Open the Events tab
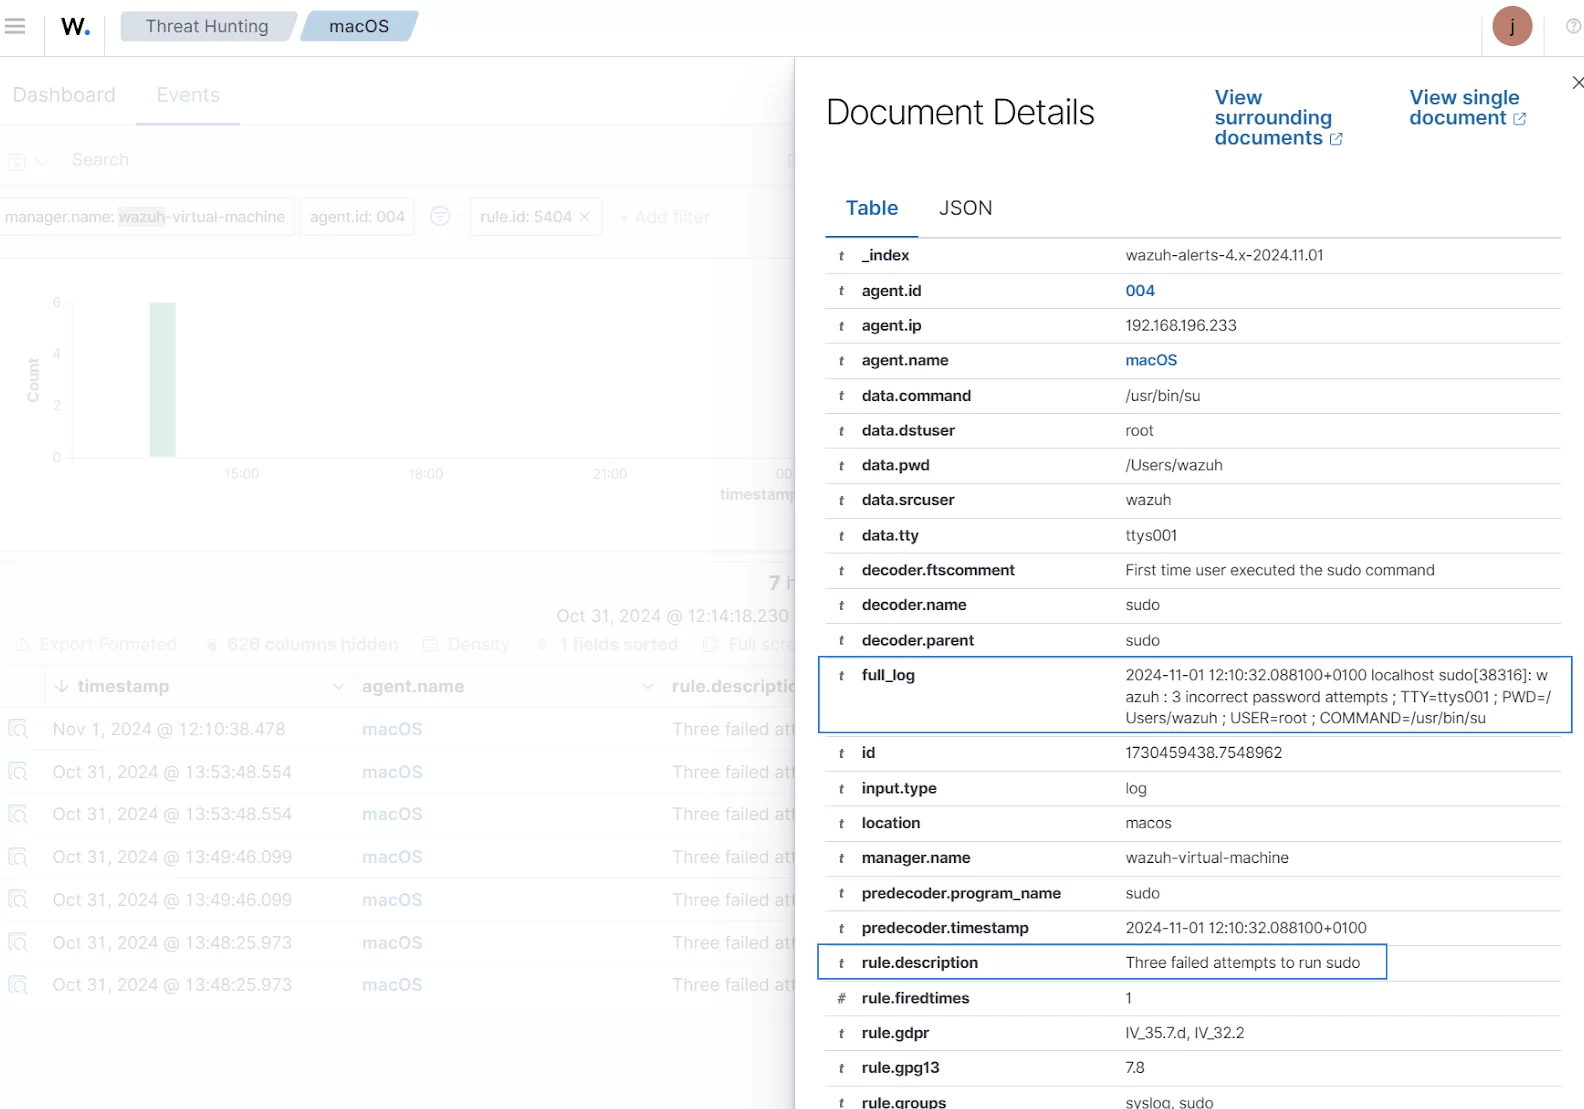Image resolution: width=1584 pixels, height=1109 pixels. click(188, 95)
